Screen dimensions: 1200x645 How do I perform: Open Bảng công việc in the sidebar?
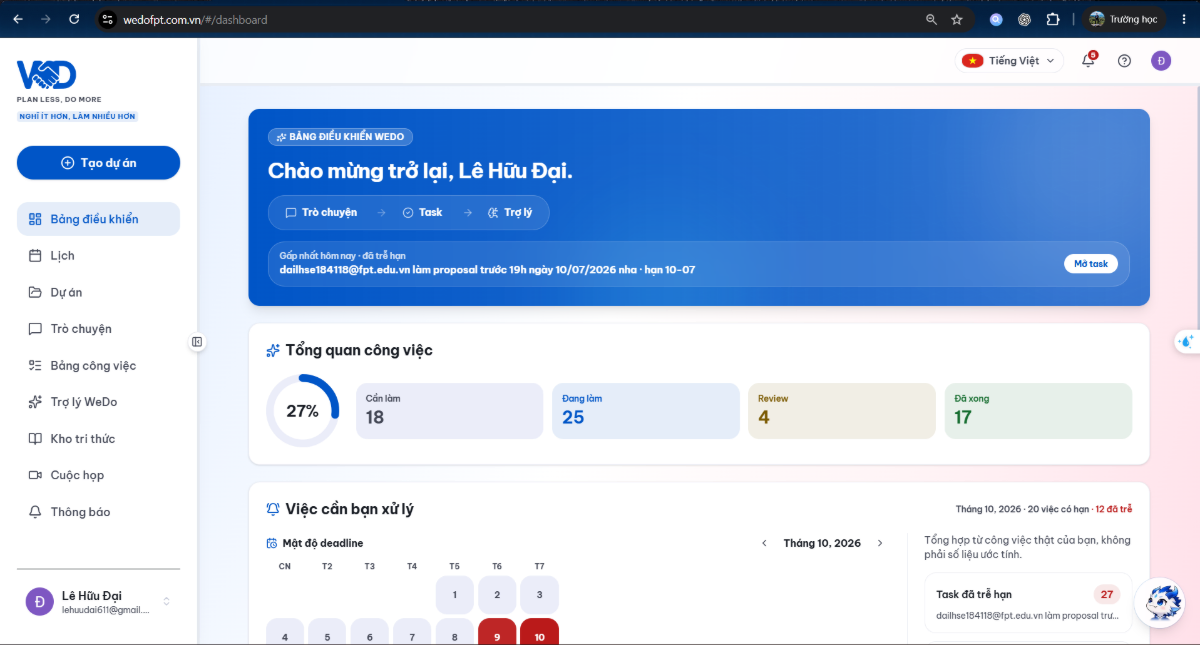pos(98,366)
